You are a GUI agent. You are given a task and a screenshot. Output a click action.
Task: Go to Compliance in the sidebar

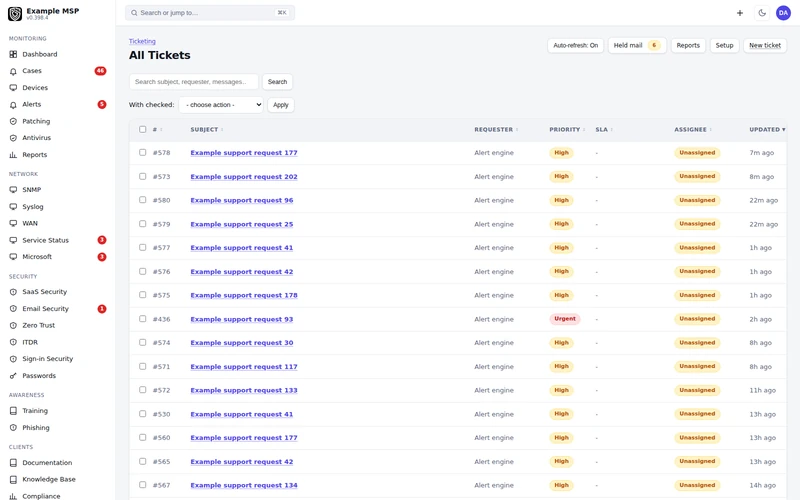point(41,496)
